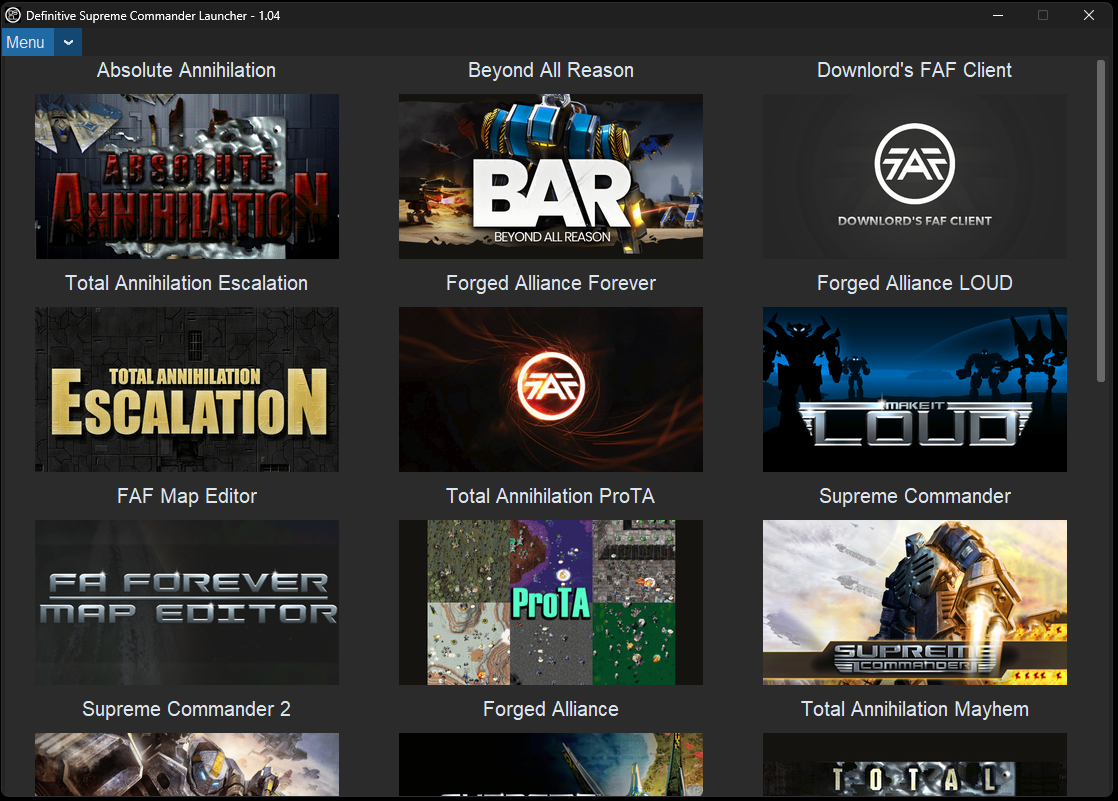This screenshot has width=1118, height=801.
Task: Open Forged Alliance LOUD image
Action: [x=915, y=389]
